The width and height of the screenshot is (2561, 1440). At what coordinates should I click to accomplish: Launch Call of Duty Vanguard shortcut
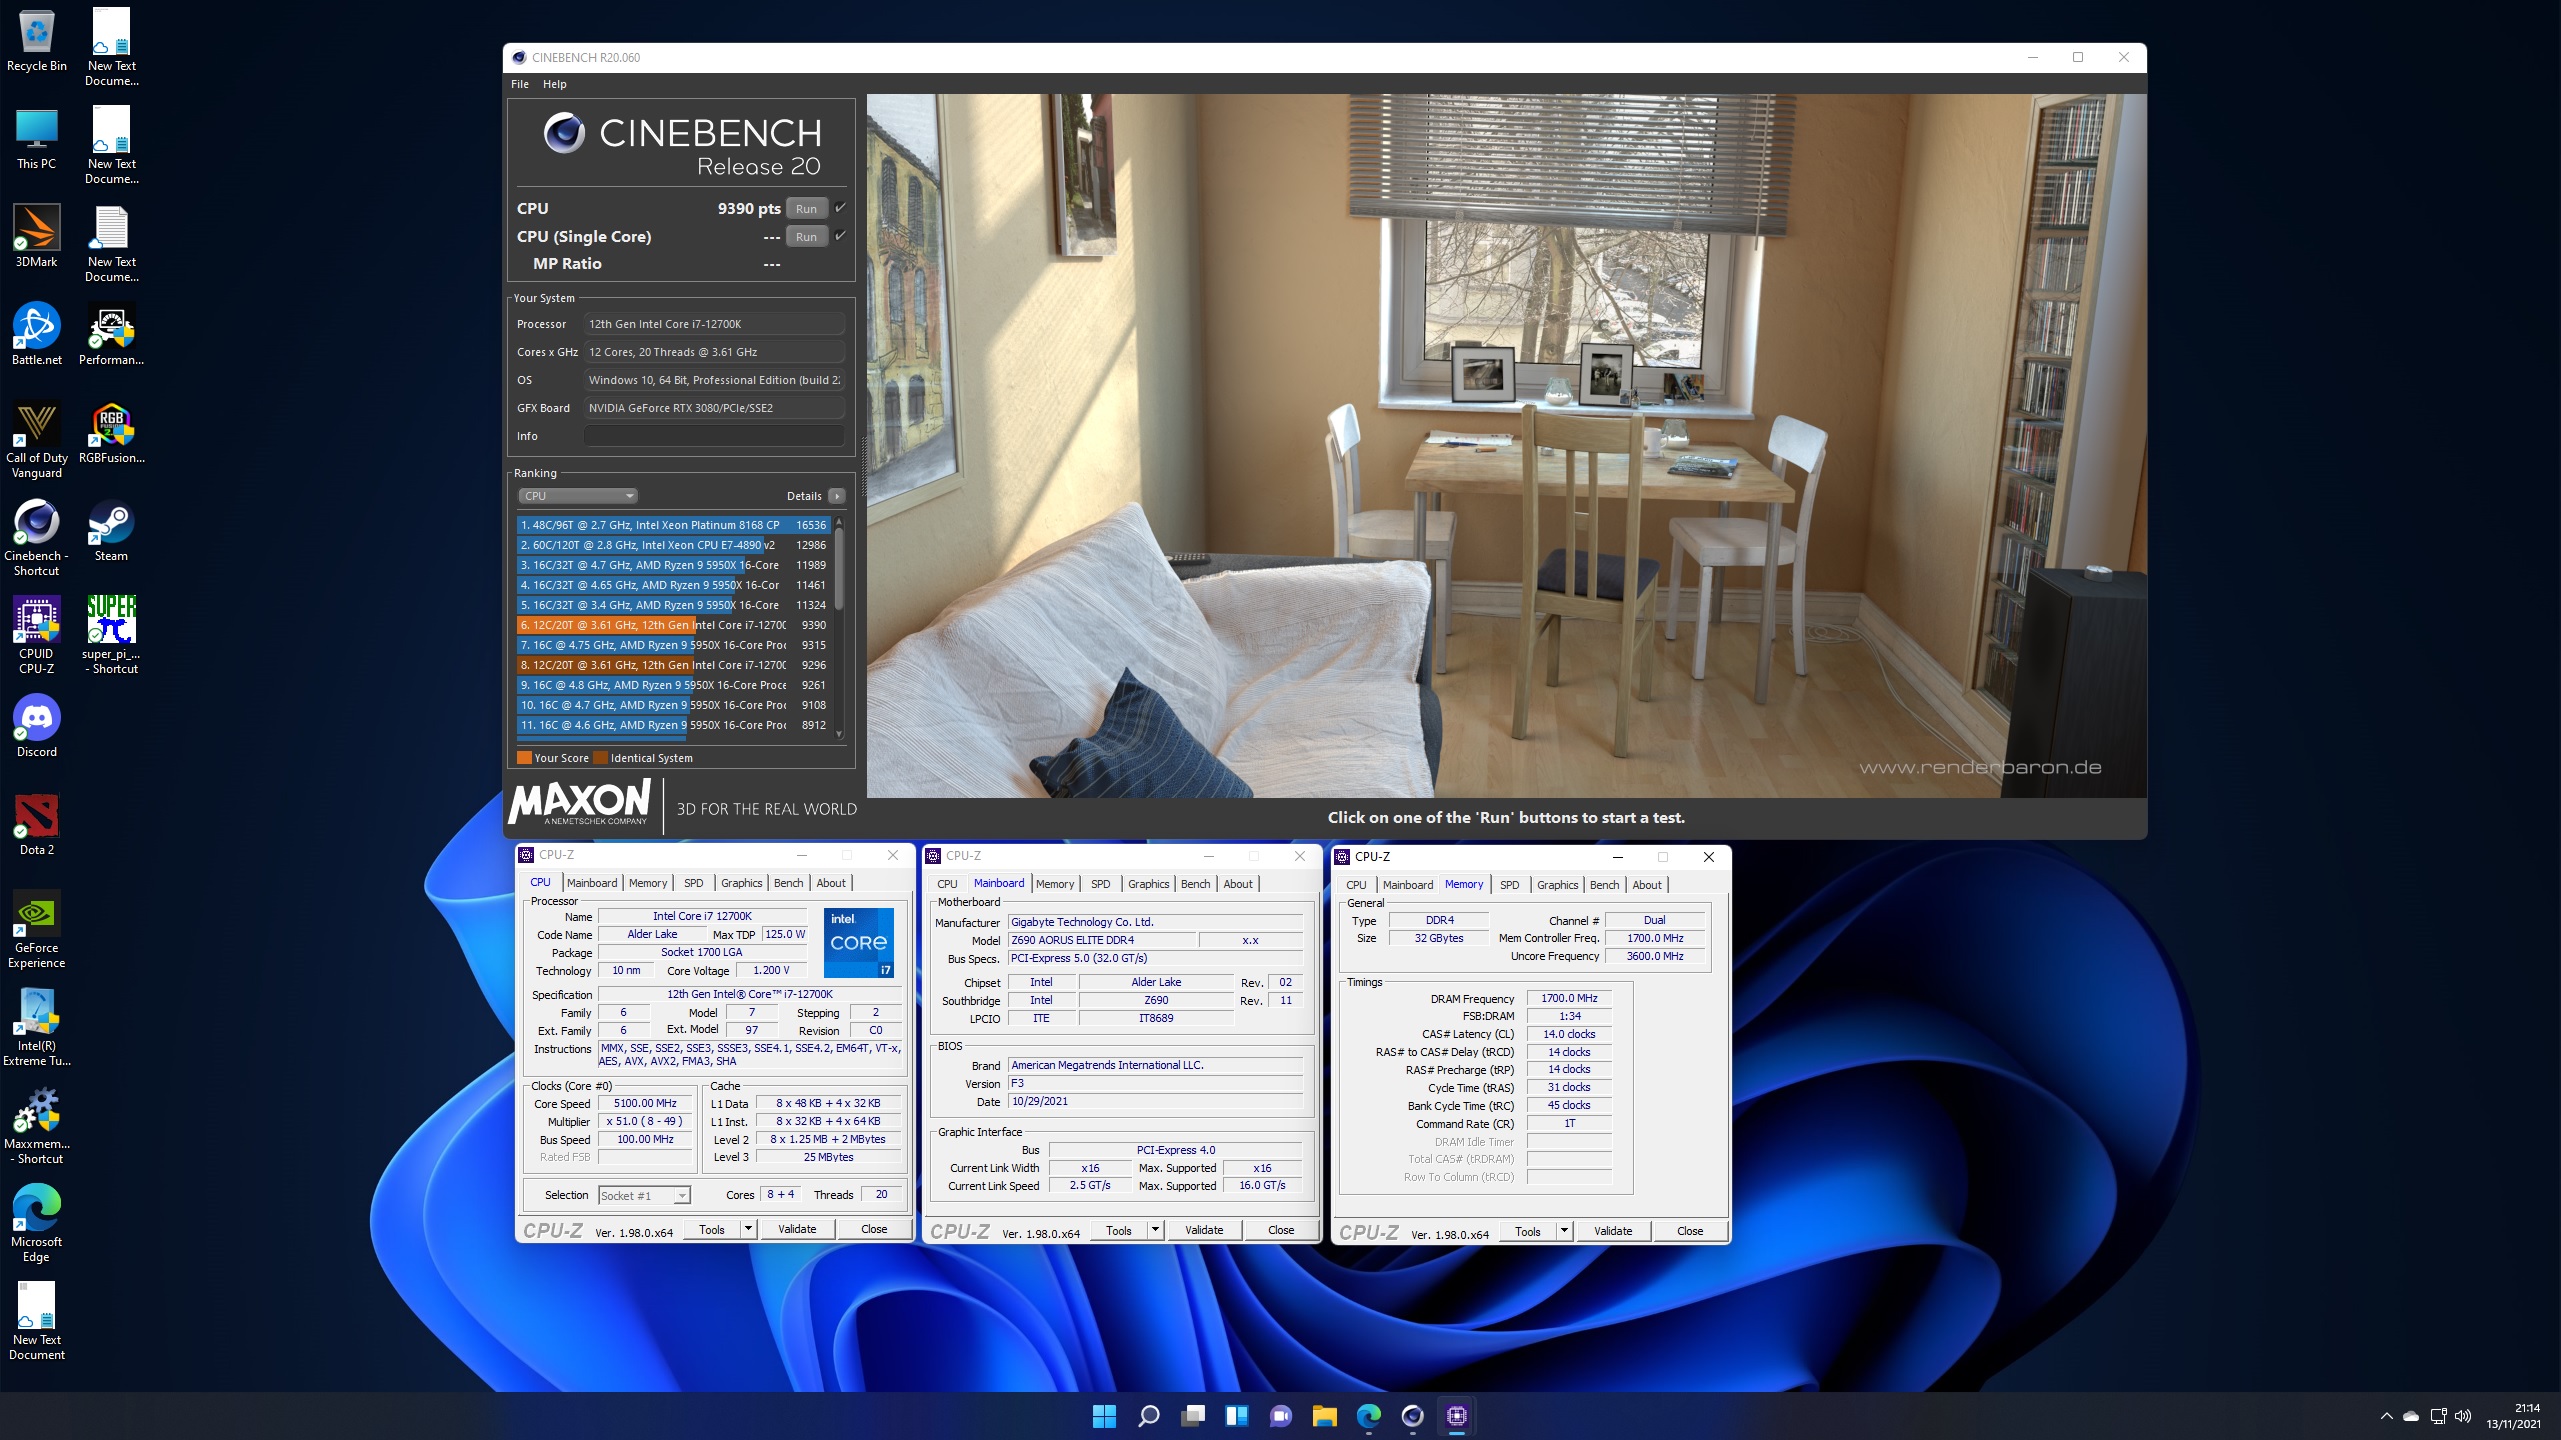point(37,440)
